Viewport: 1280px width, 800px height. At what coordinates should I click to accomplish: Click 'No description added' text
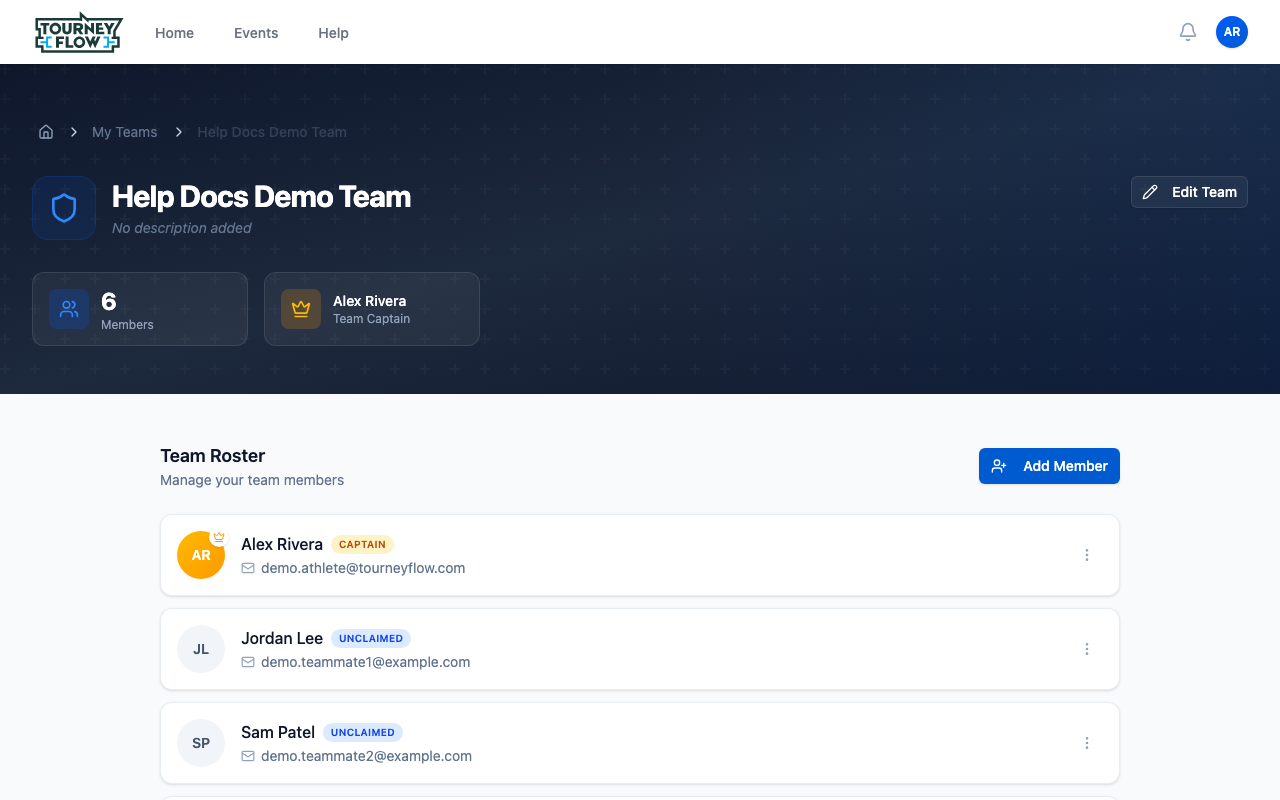click(x=182, y=228)
